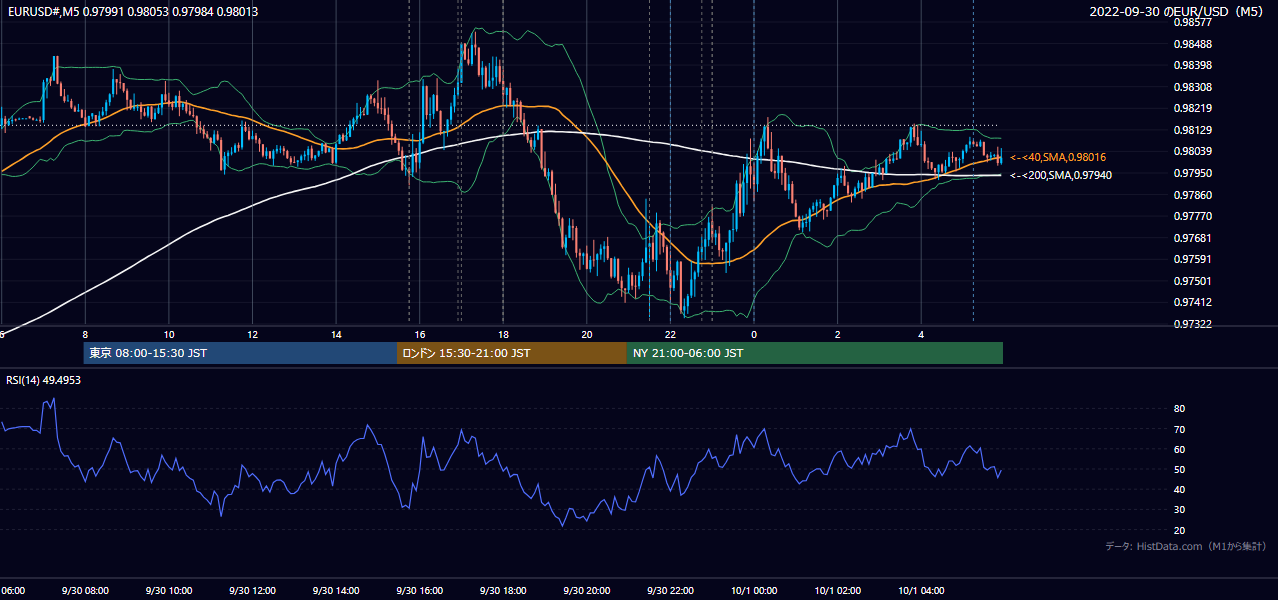Click the 9/30 08:00 date label

(x=85, y=591)
